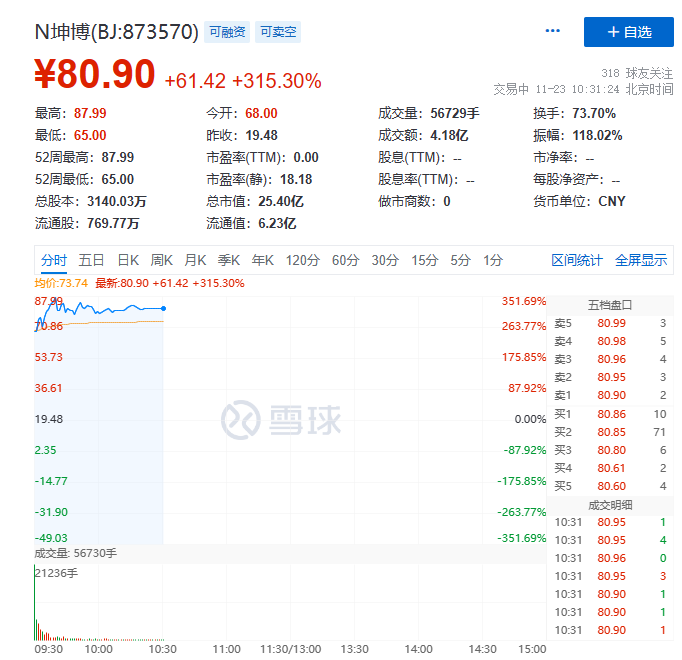
Task: Switch to the 日K chart tab
Action: coord(128,260)
